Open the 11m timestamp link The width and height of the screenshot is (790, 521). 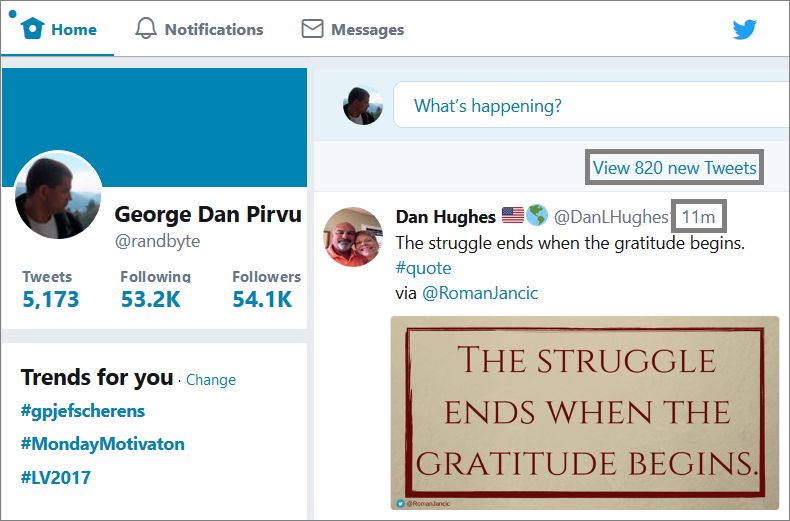tap(698, 217)
